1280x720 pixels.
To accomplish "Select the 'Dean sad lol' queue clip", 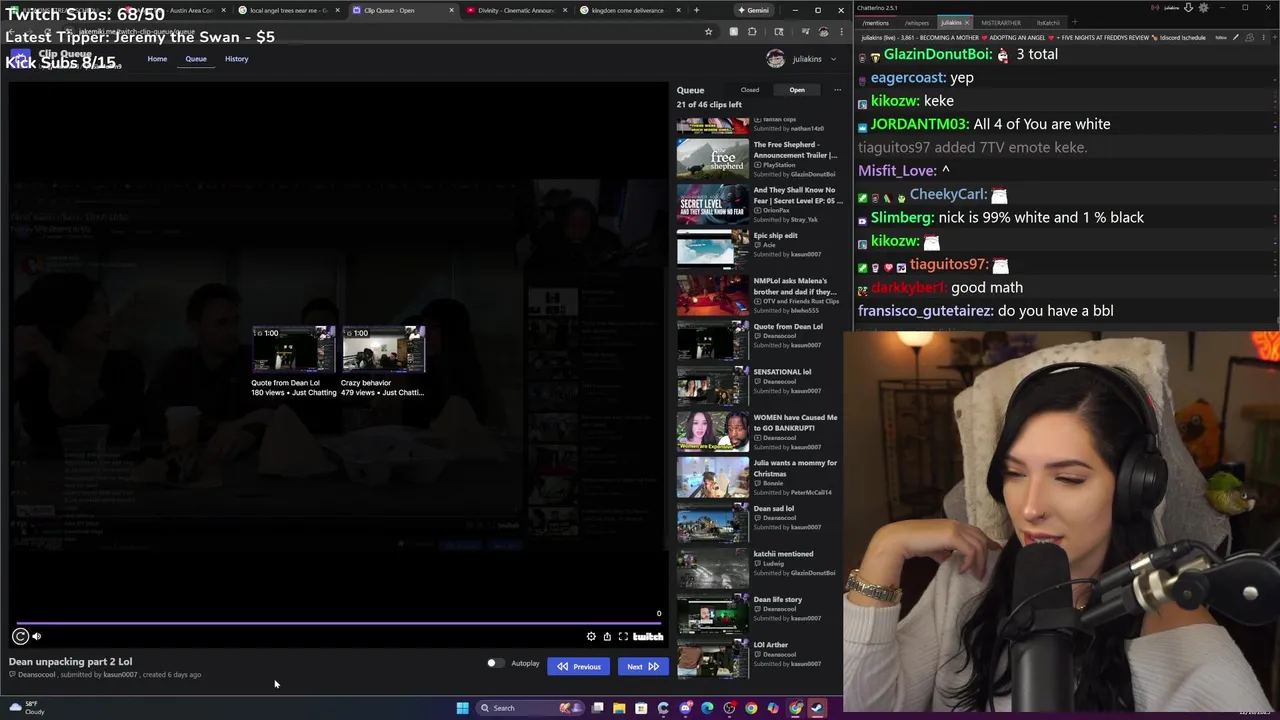I will 758,523.
